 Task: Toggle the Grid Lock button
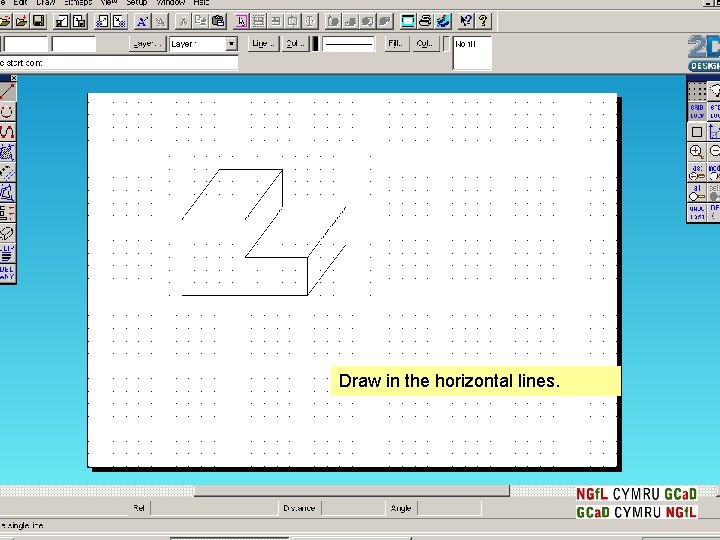click(697, 112)
